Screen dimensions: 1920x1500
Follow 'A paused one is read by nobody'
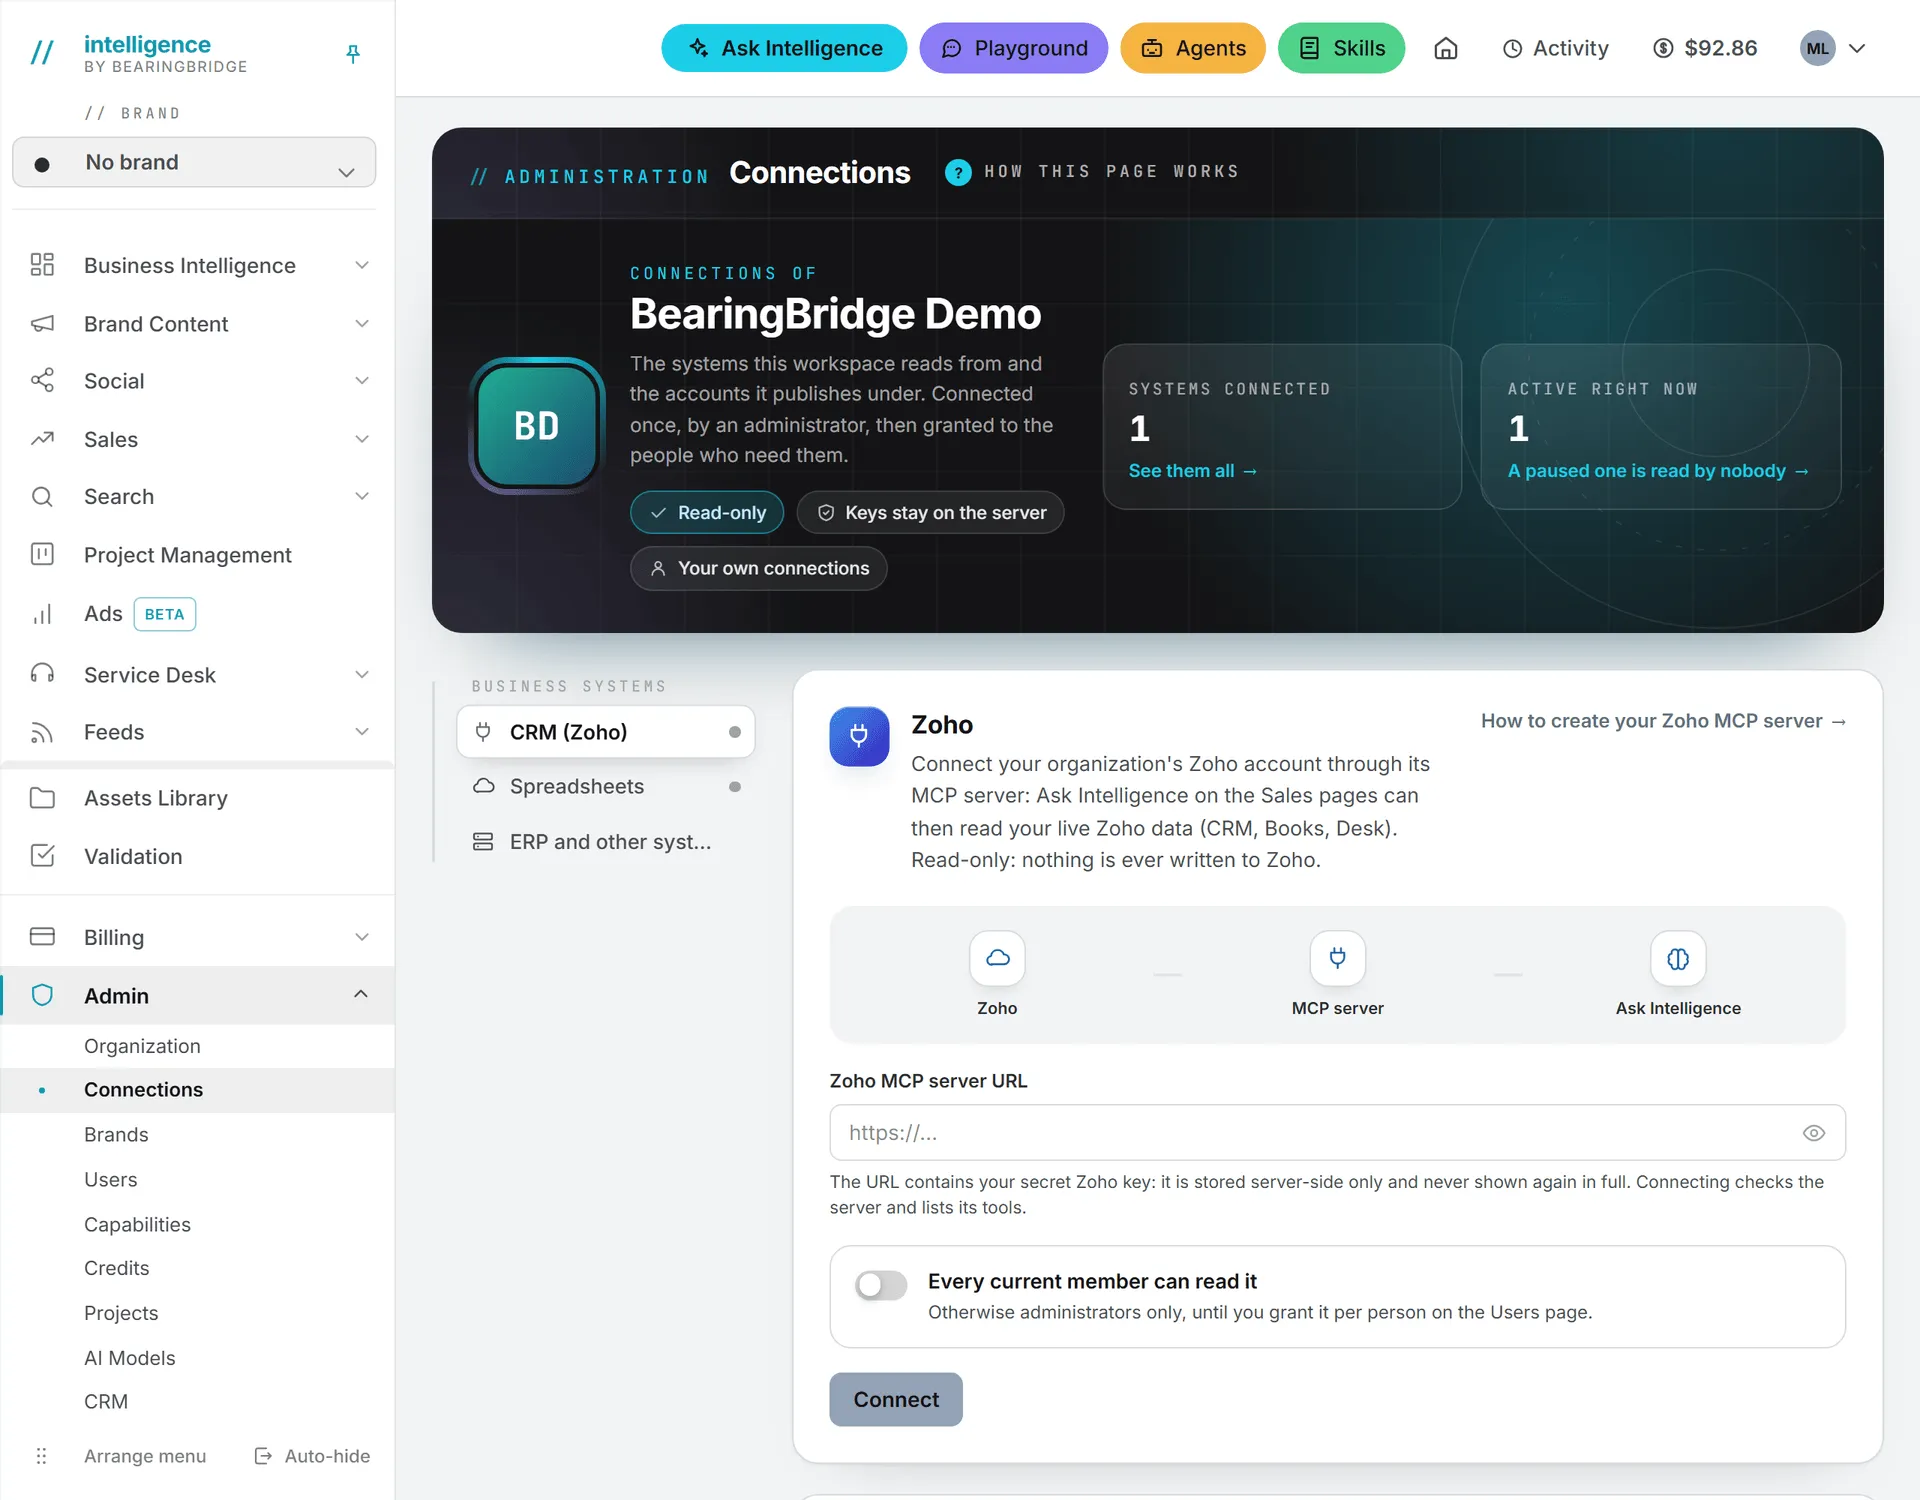[x=1658, y=471]
